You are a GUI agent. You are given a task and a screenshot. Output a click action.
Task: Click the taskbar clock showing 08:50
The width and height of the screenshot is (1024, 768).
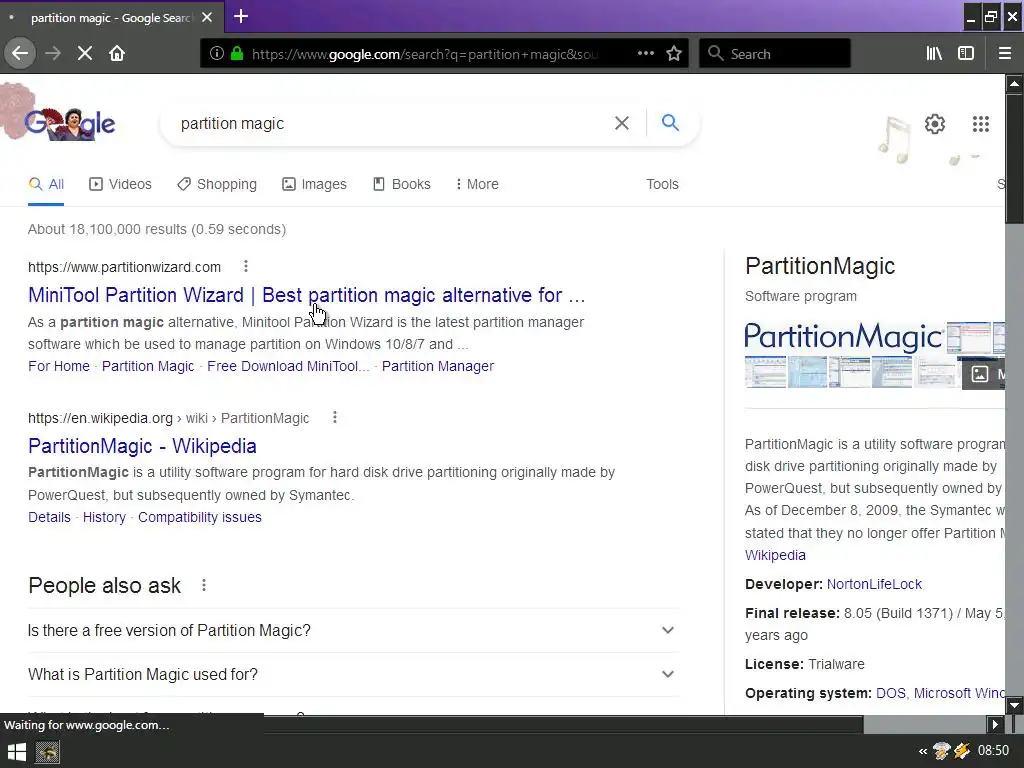(x=993, y=751)
